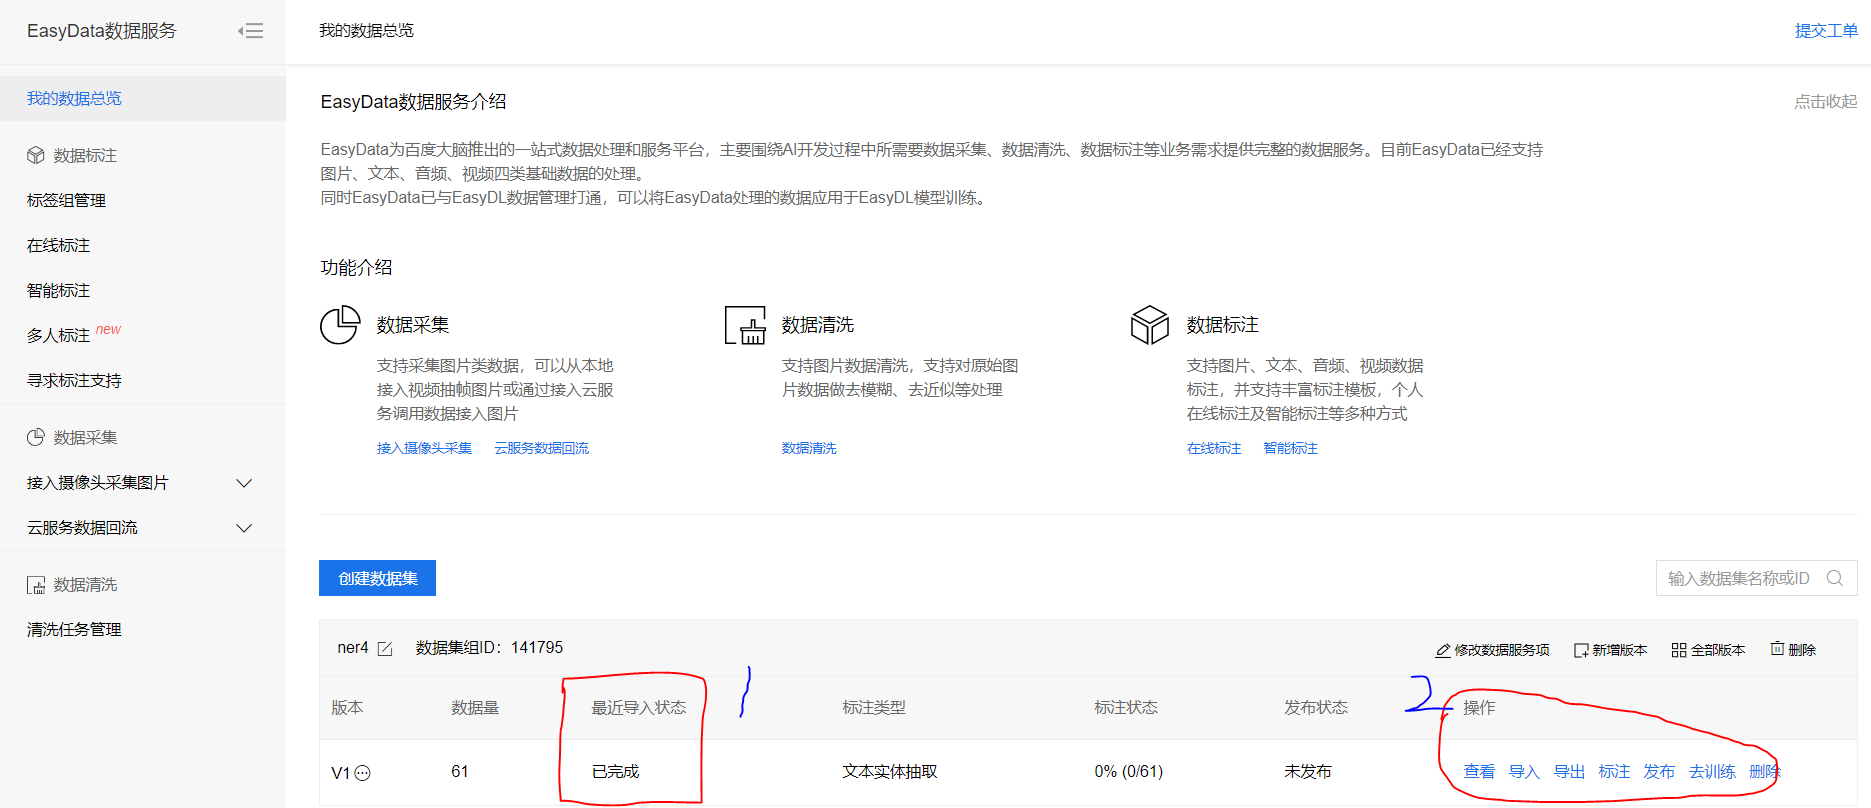Open the 提交工单 link
The image size is (1871, 808).
point(1826,31)
